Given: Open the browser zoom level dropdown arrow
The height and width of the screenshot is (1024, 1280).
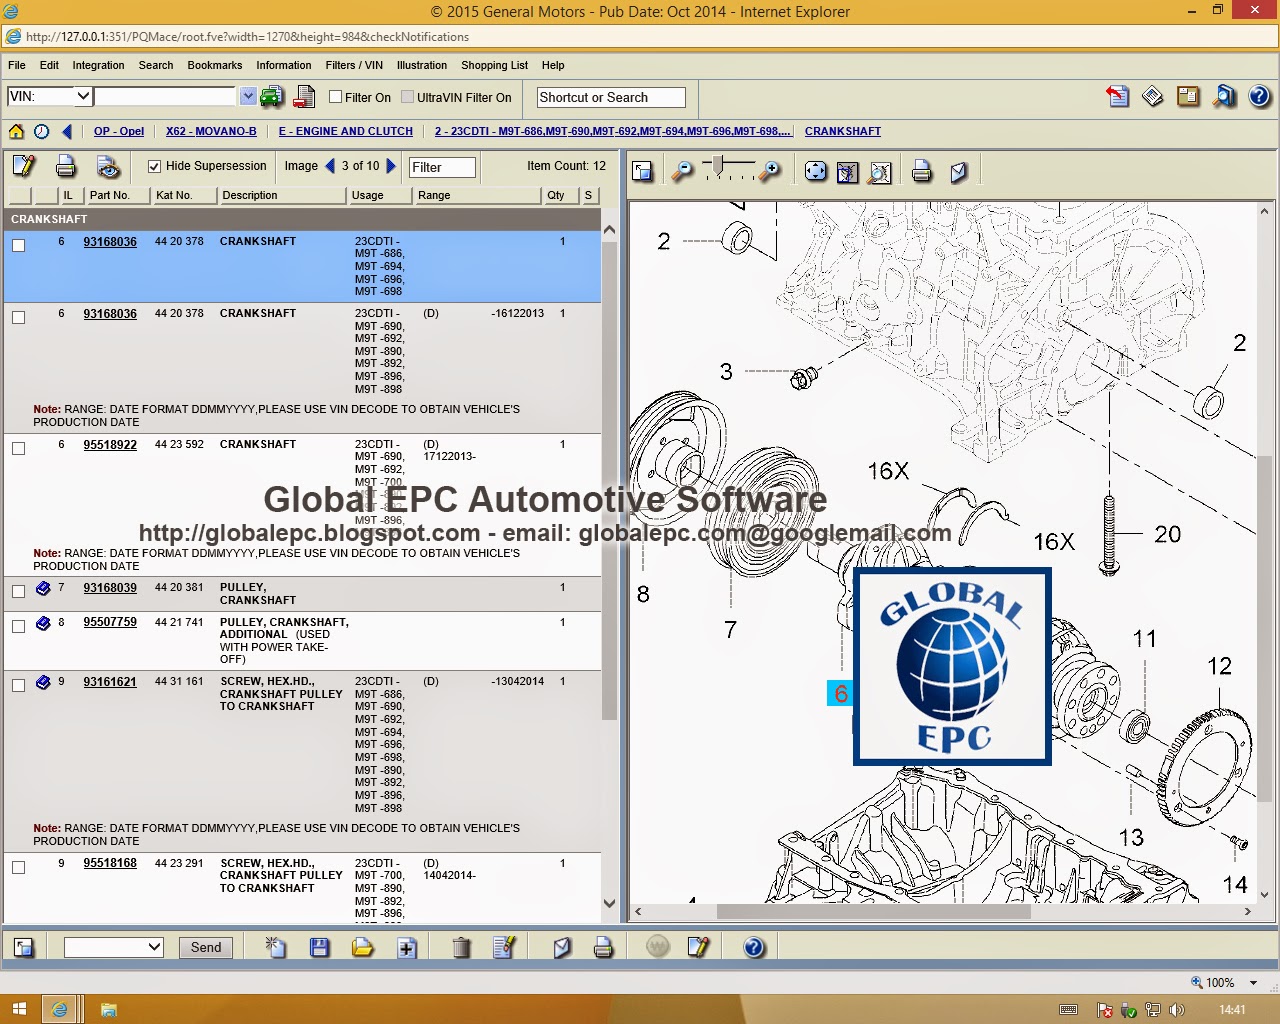Looking at the screenshot, I should coord(1253,983).
